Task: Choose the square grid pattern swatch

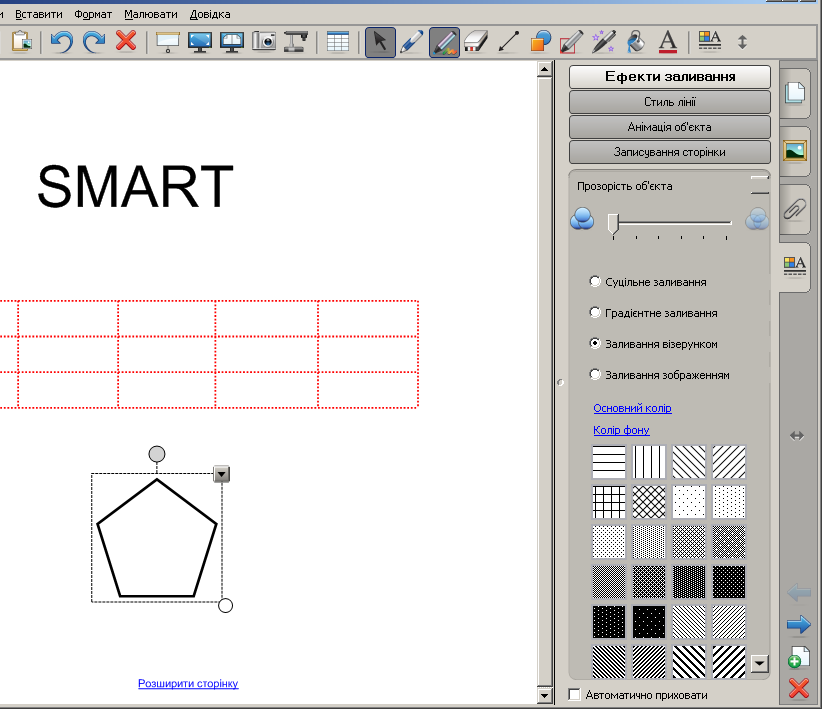Action: [609, 502]
